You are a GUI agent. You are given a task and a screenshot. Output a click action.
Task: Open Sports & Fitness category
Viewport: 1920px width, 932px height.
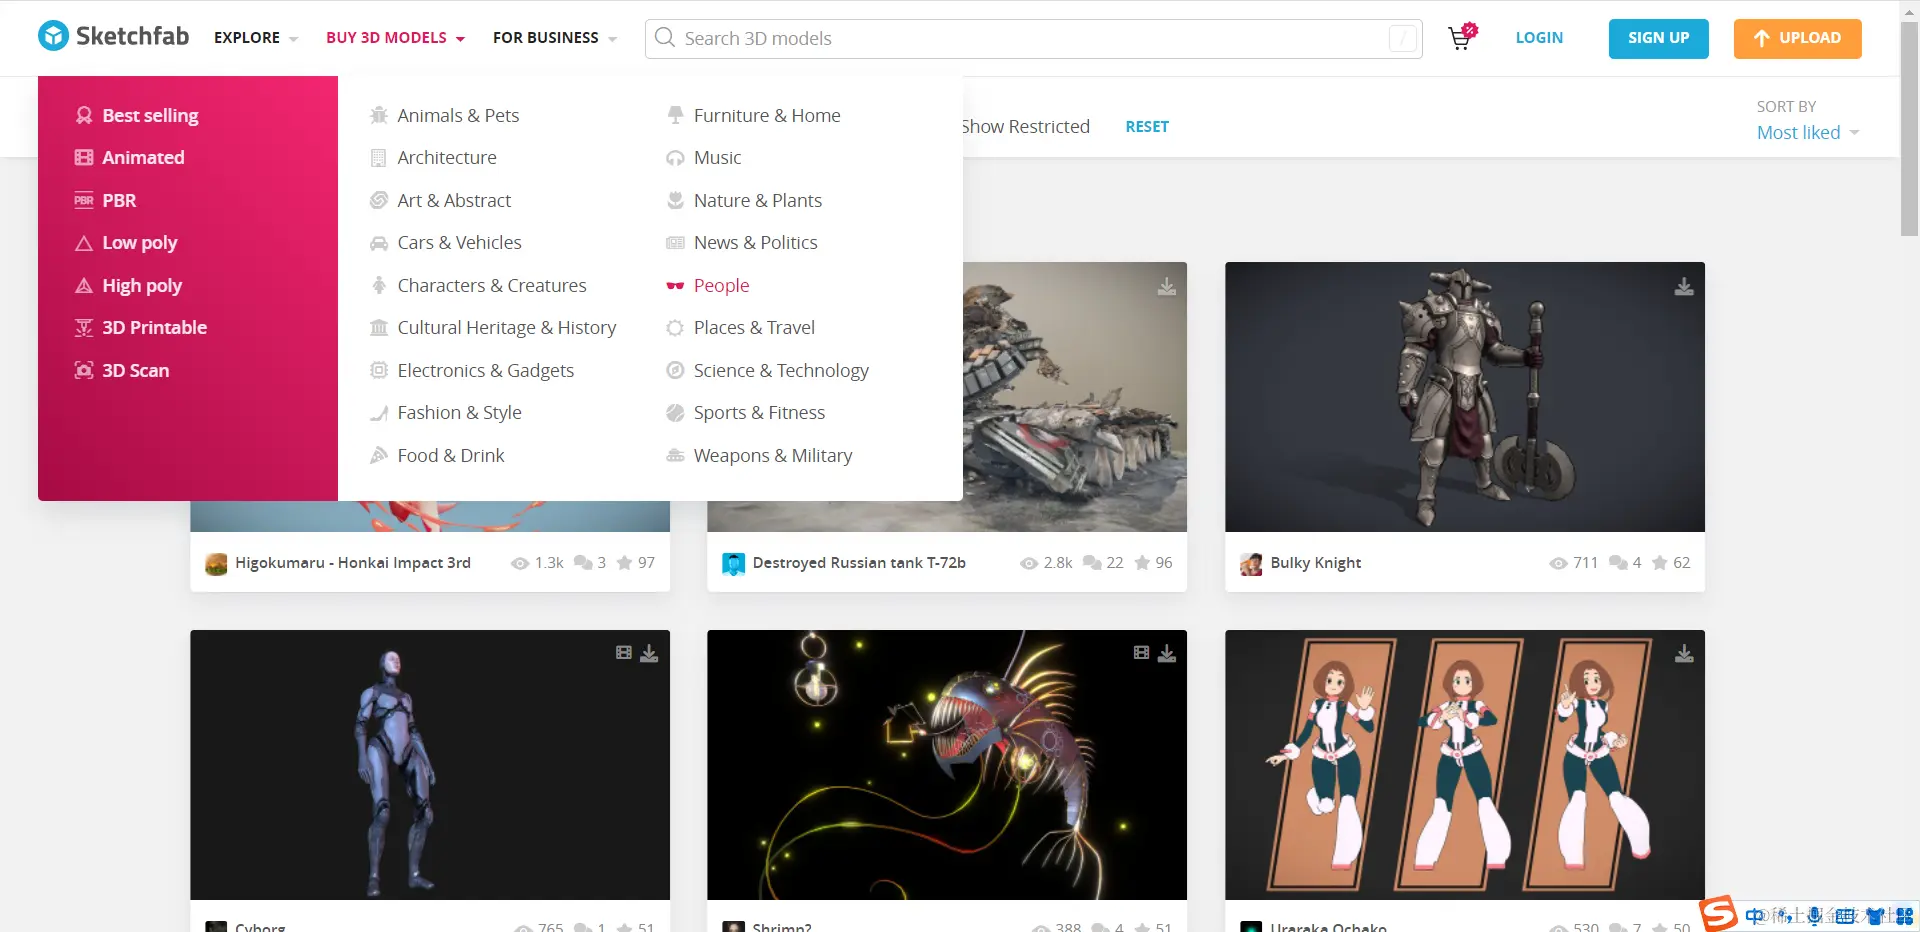coord(759,412)
